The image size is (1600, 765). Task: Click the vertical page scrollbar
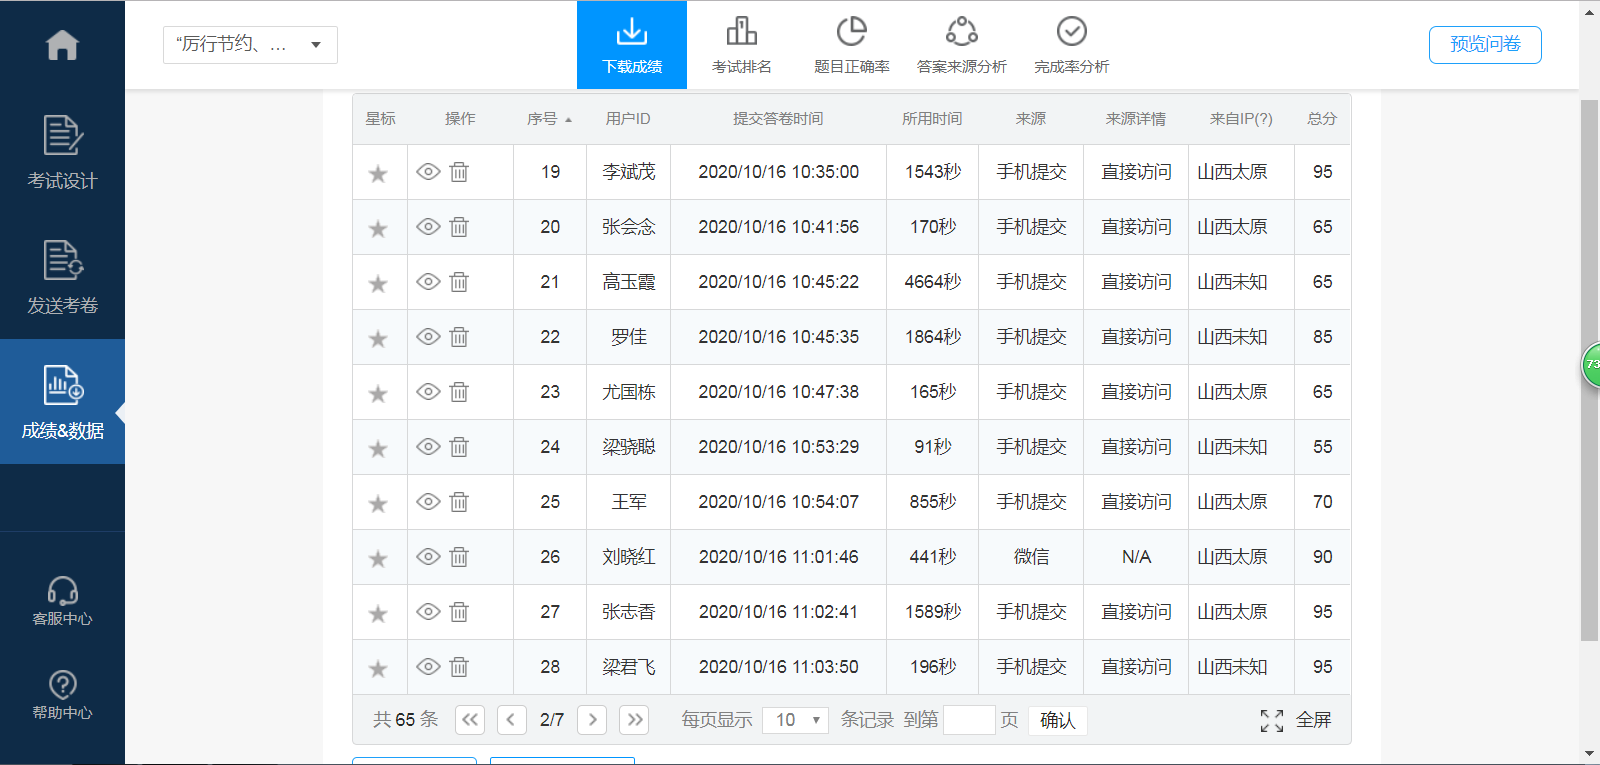(1589, 370)
